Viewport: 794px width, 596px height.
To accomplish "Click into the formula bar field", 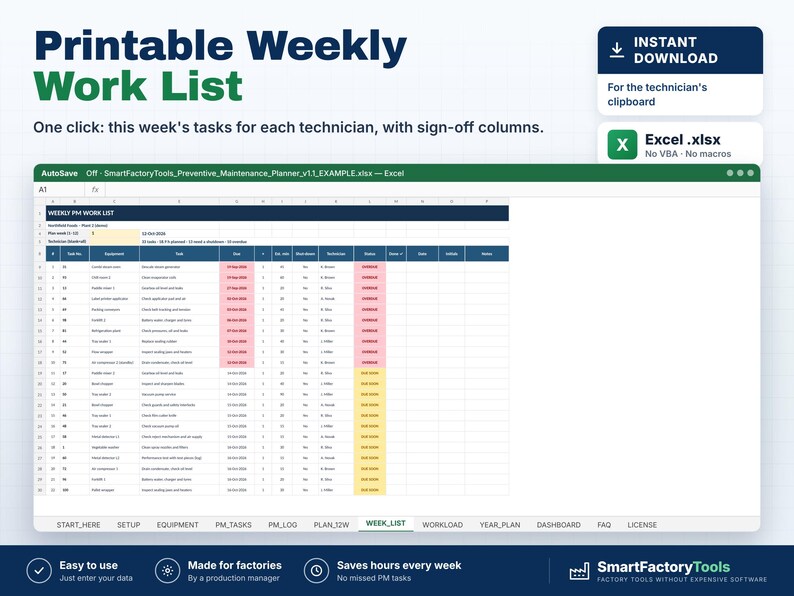I will coord(430,189).
